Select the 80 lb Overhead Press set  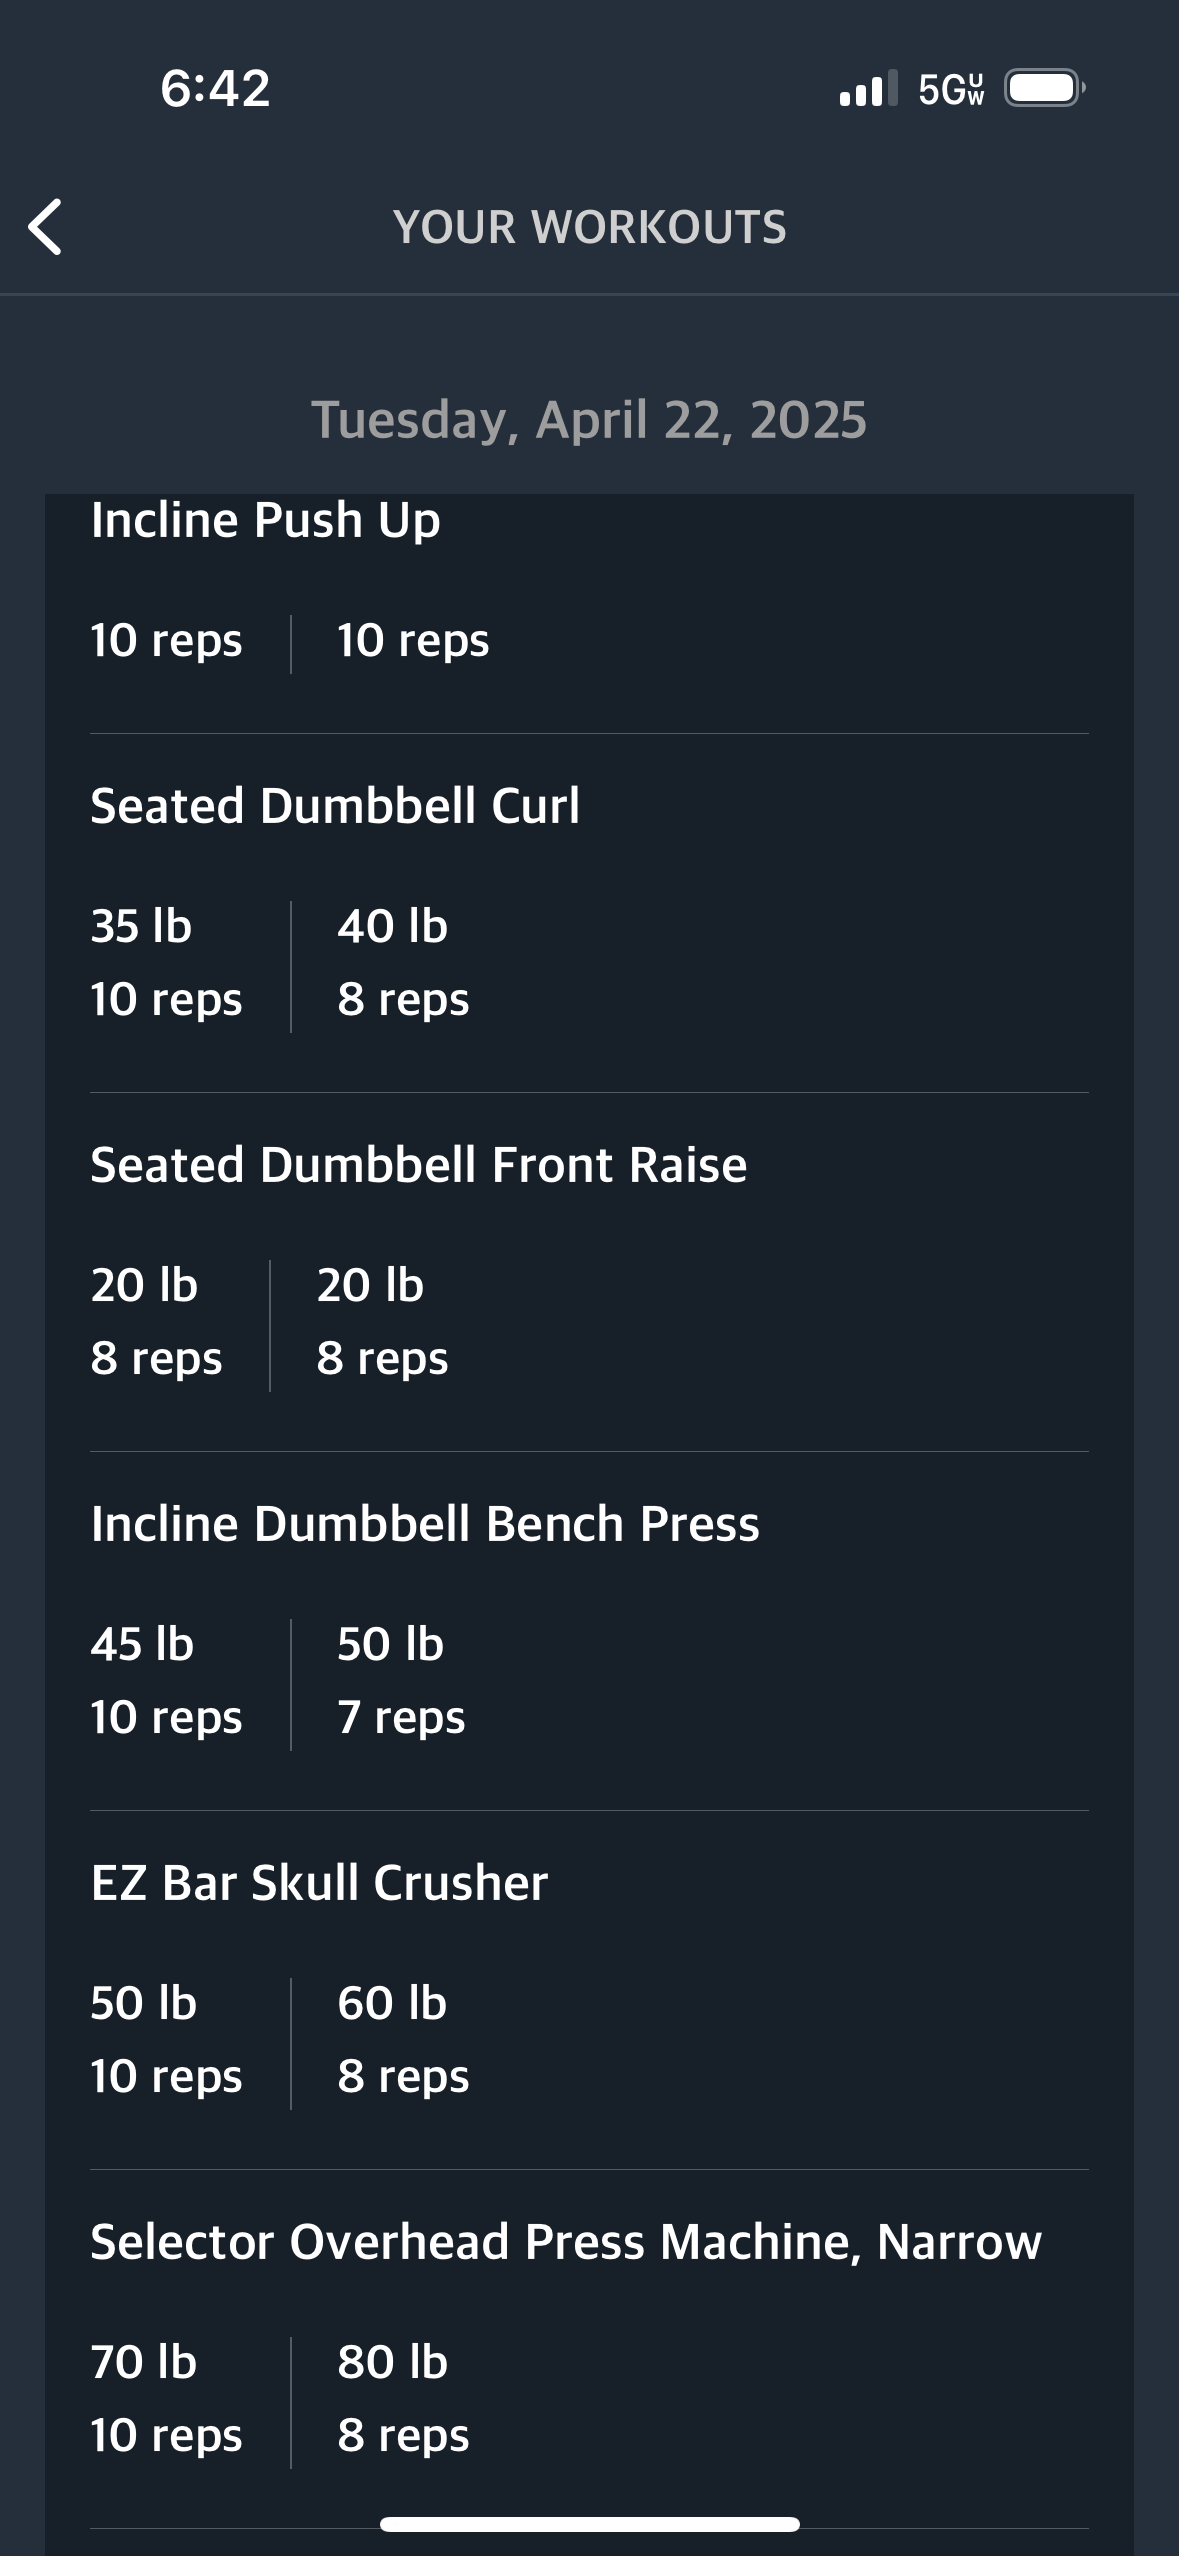[403, 2399]
